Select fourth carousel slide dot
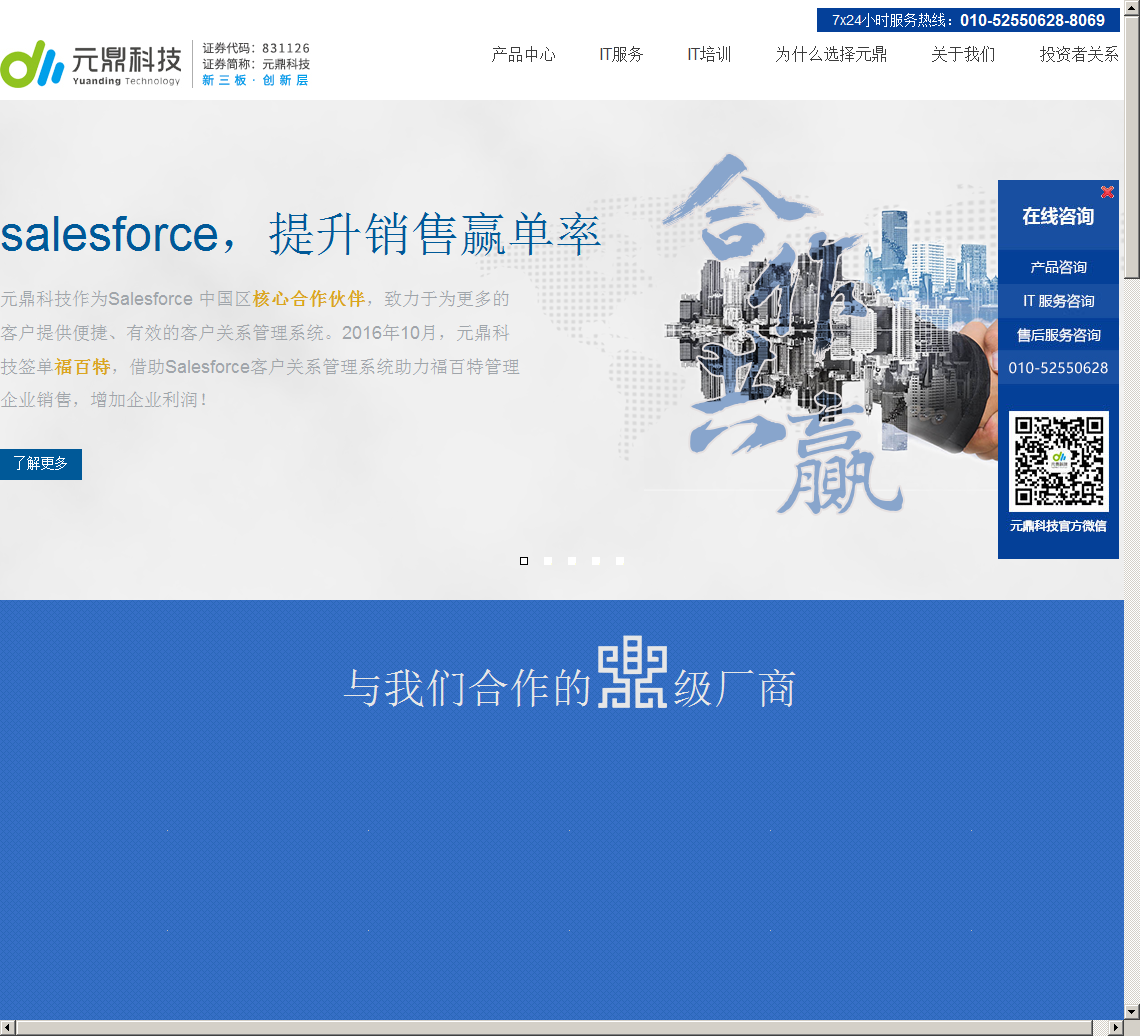Image resolution: width=1140 pixels, height=1036 pixels. pos(595,561)
